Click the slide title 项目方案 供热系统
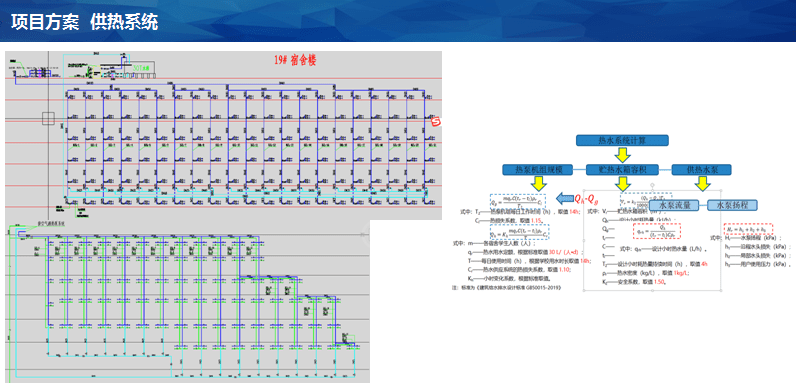The image size is (796, 385). click(x=84, y=23)
